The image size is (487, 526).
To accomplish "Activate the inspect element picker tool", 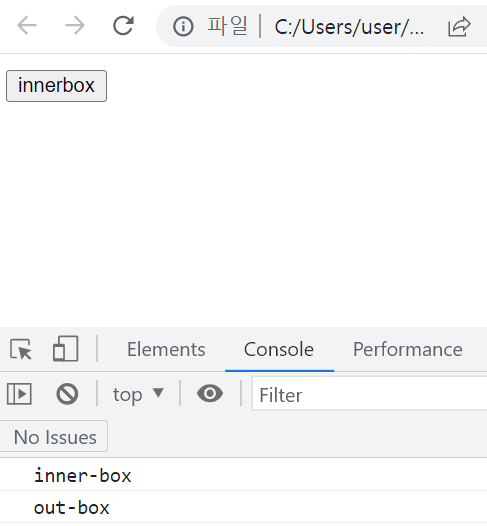I will (21, 350).
